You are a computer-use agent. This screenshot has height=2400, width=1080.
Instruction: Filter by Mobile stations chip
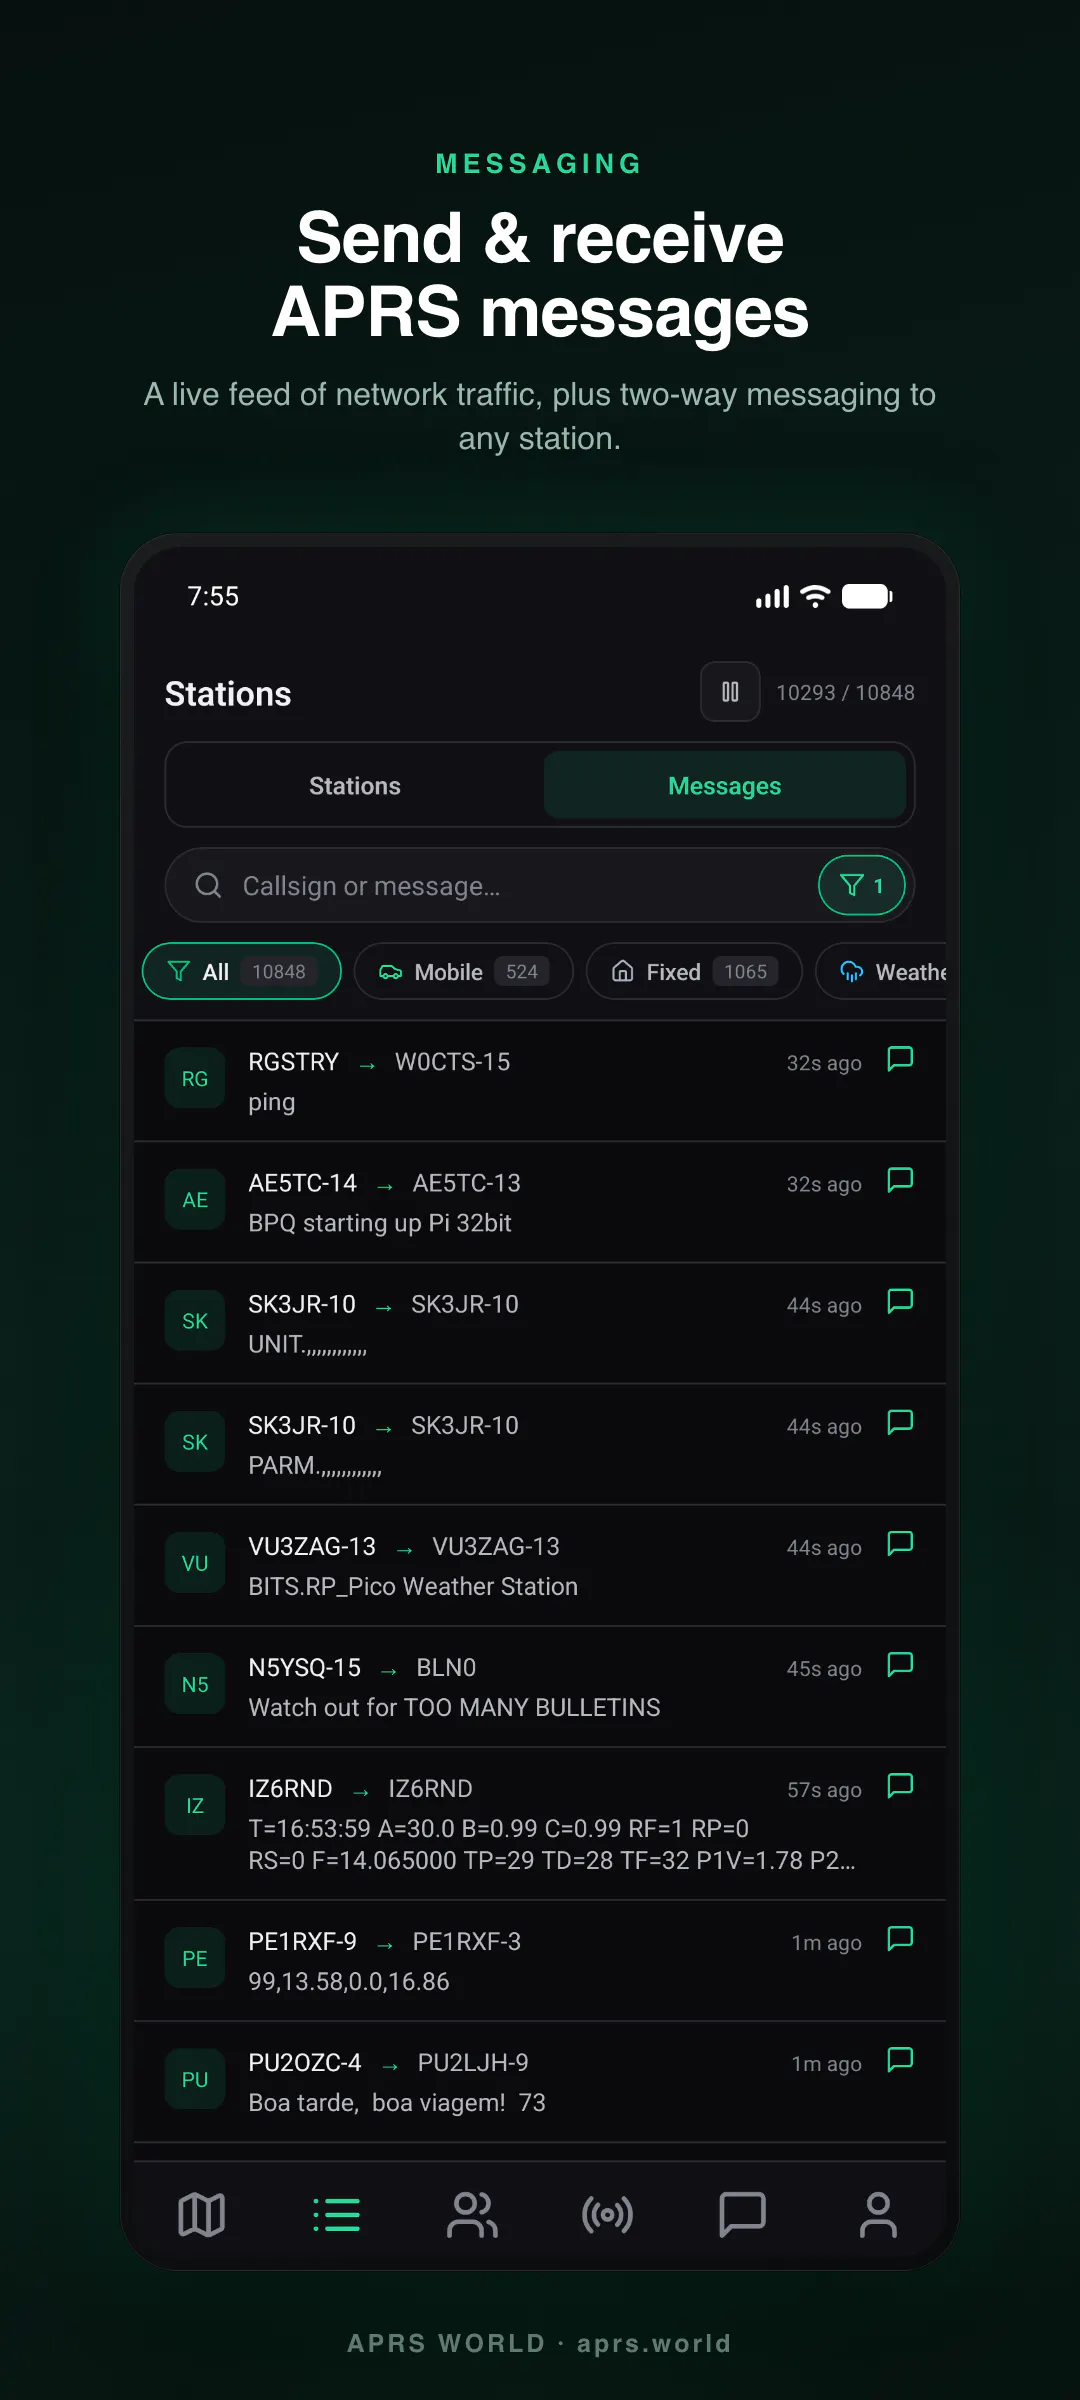[x=464, y=971]
